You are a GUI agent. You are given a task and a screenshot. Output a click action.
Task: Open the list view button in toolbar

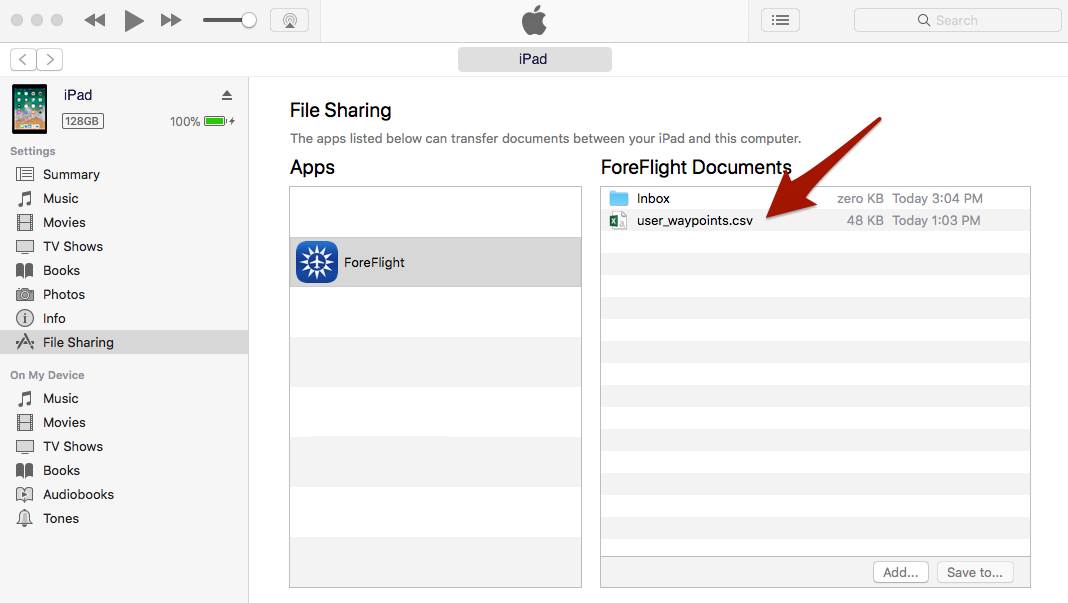[x=781, y=20]
